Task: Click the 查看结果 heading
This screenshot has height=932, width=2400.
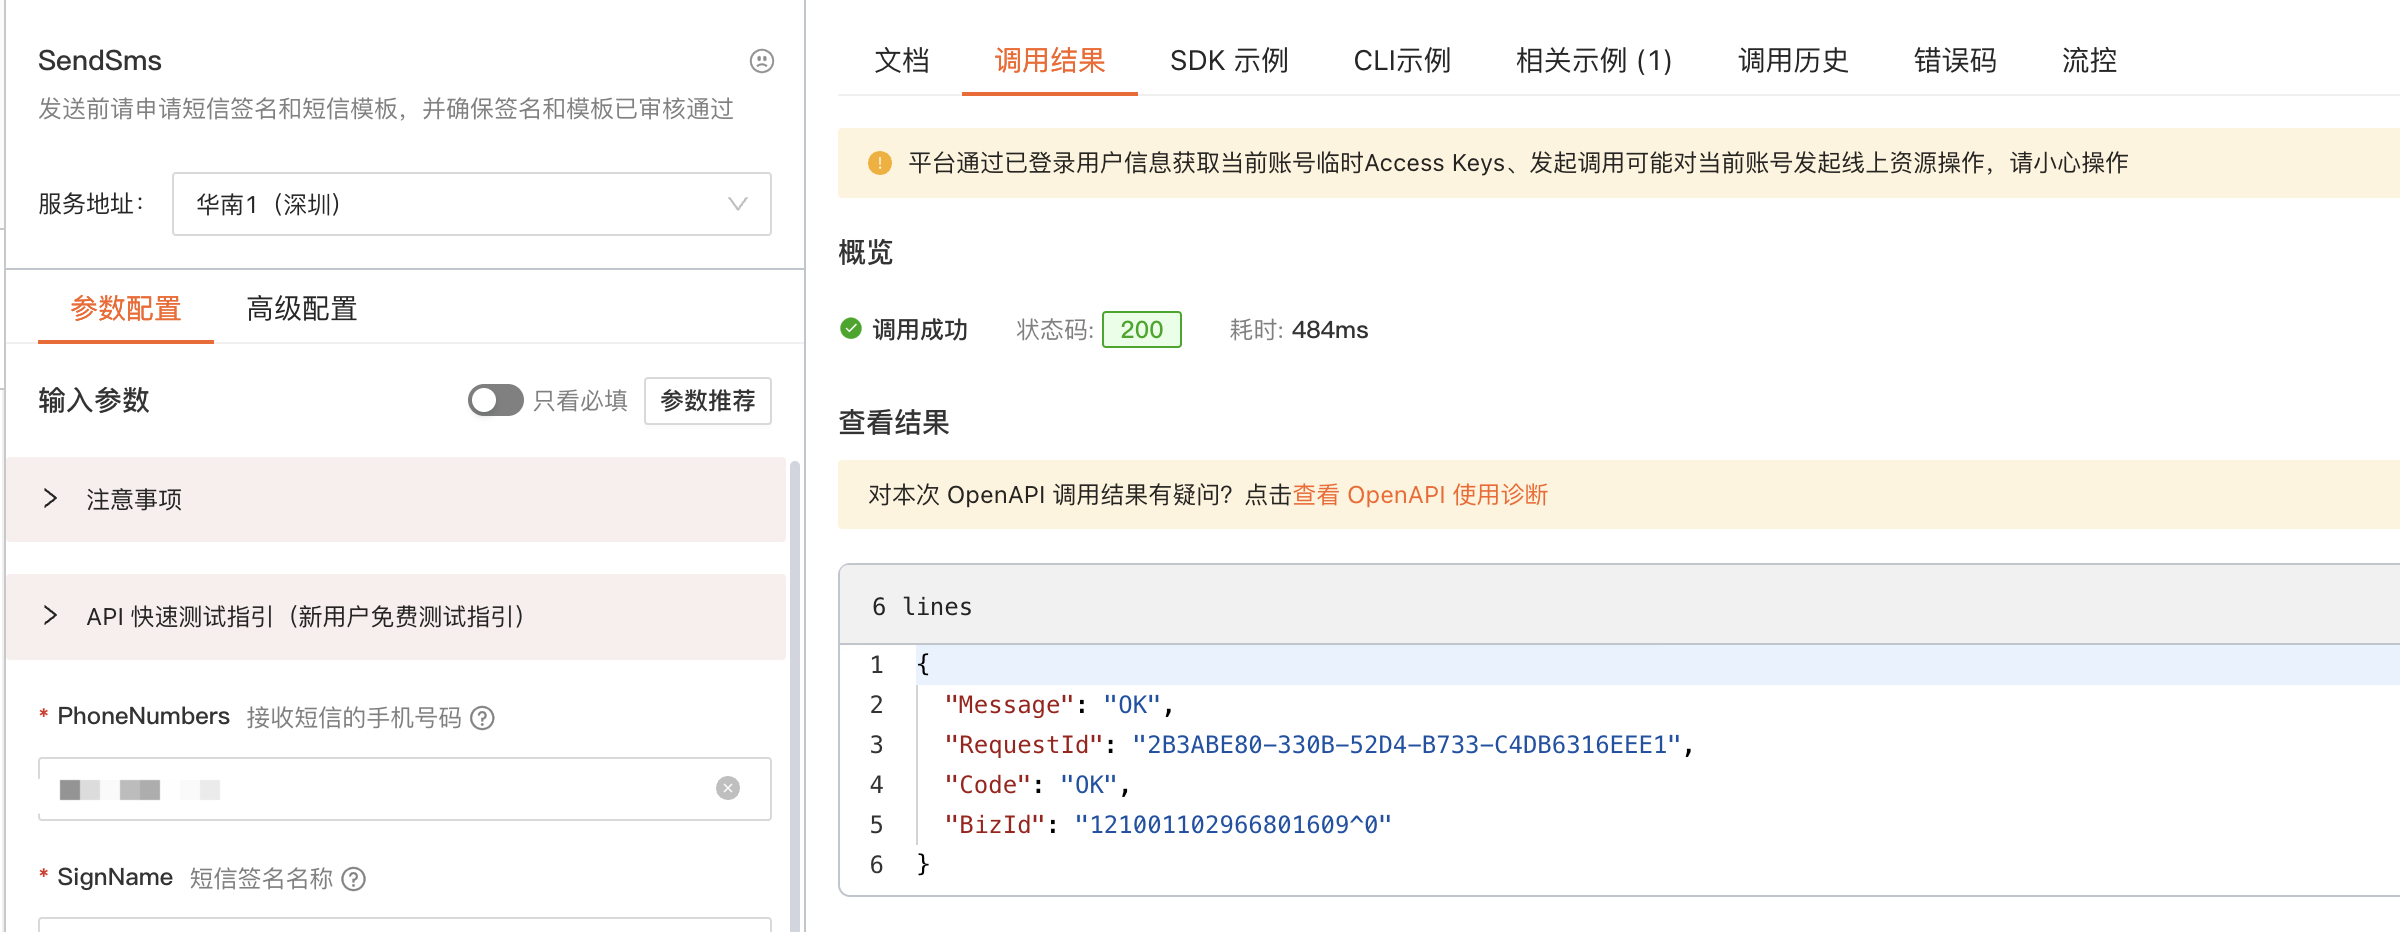Action: click(894, 422)
